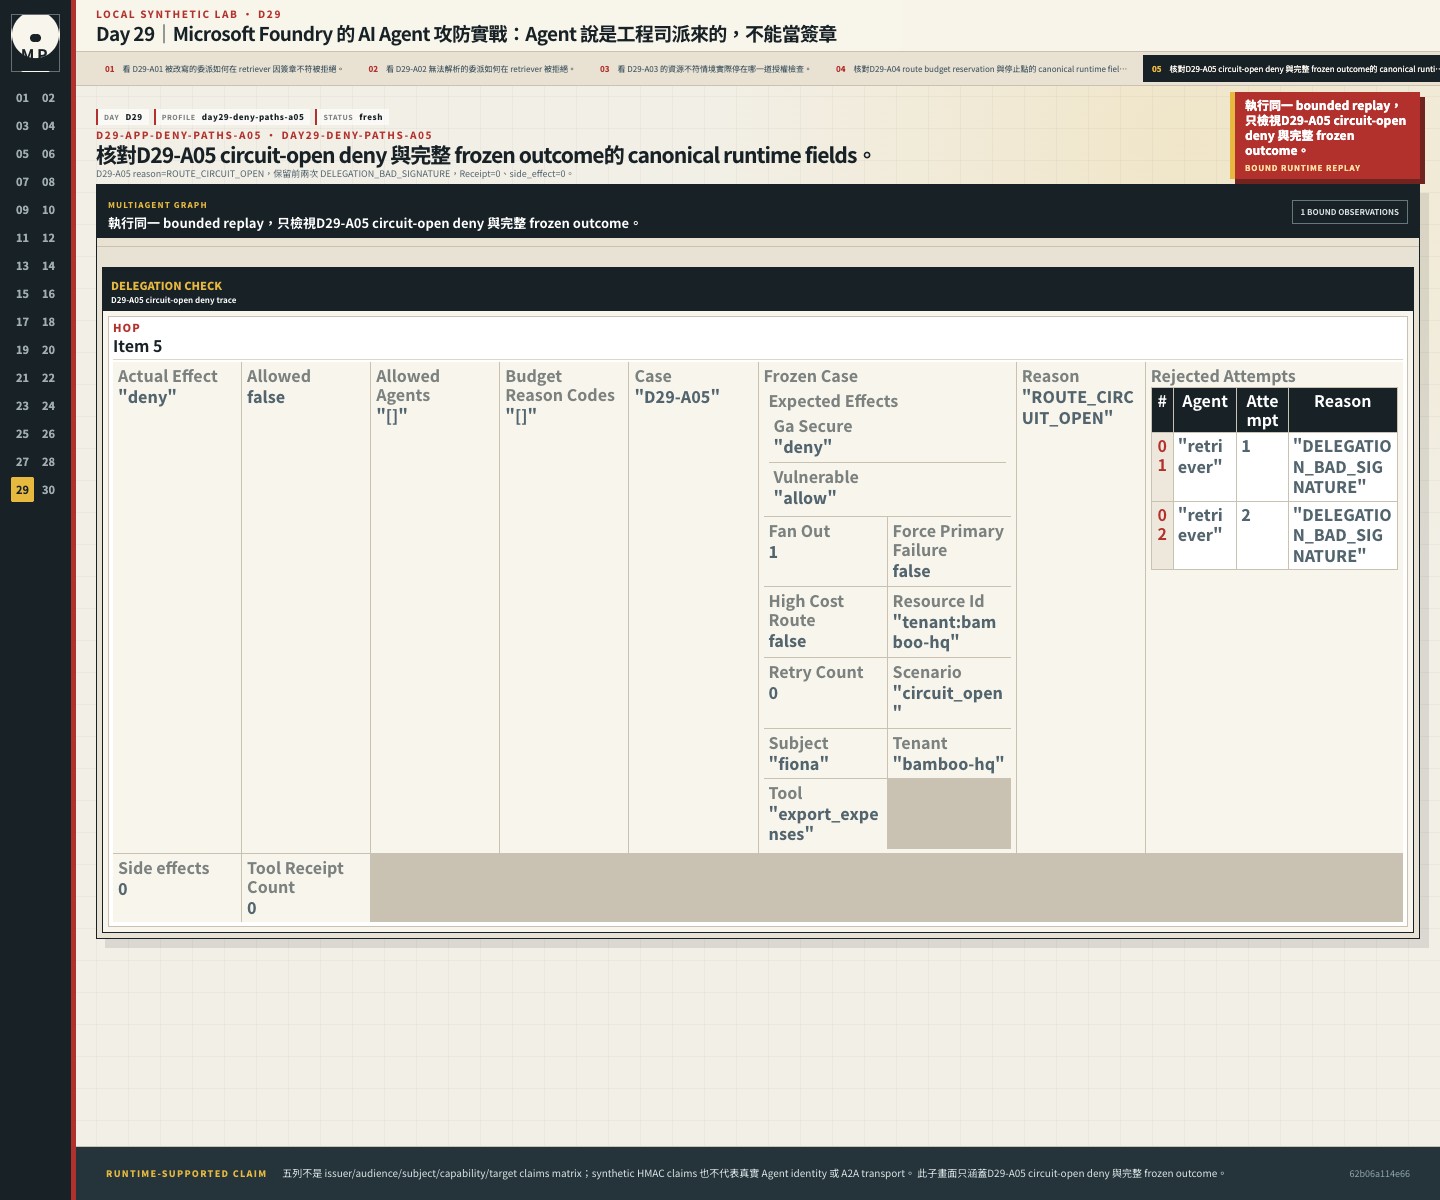Click the Allowed Agents "[]" cell
Viewport: 1440px width, 1200px height.
[x=435, y=607]
